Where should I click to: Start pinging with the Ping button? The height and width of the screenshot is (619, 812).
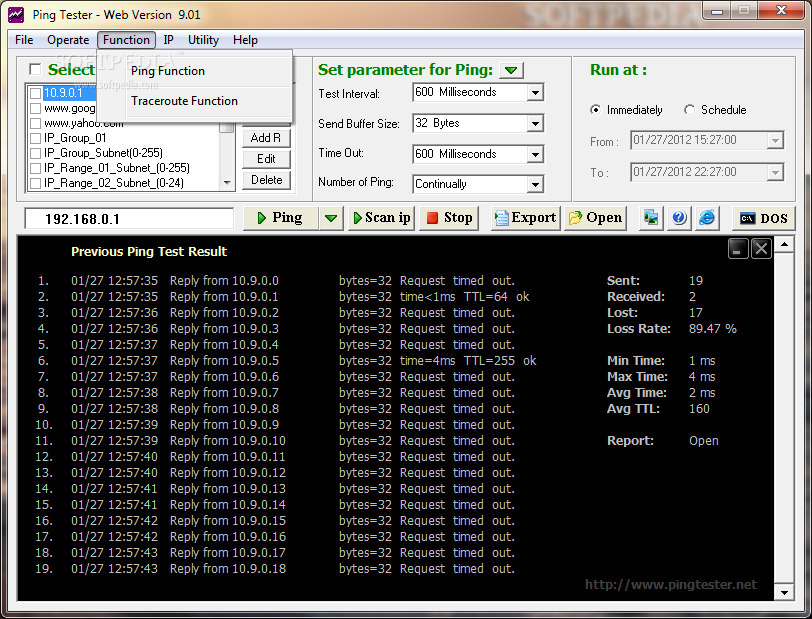pos(280,218)
